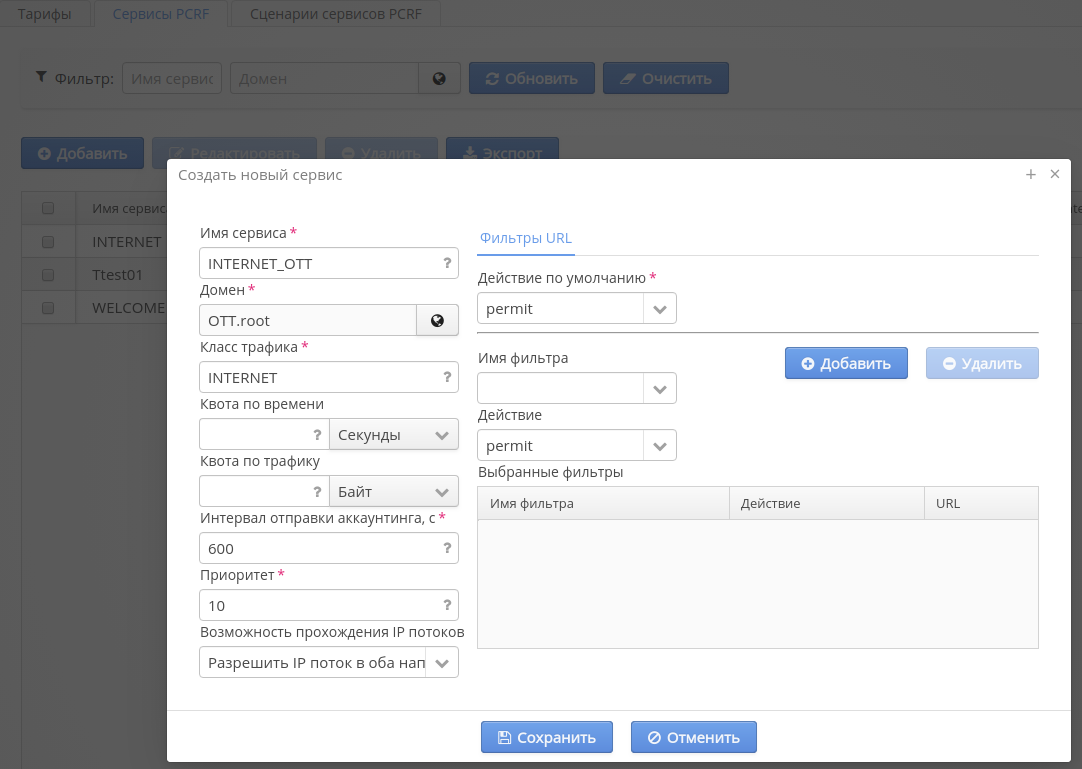
Task: Click the help icon in the time quota field
Action: [317, 435]
